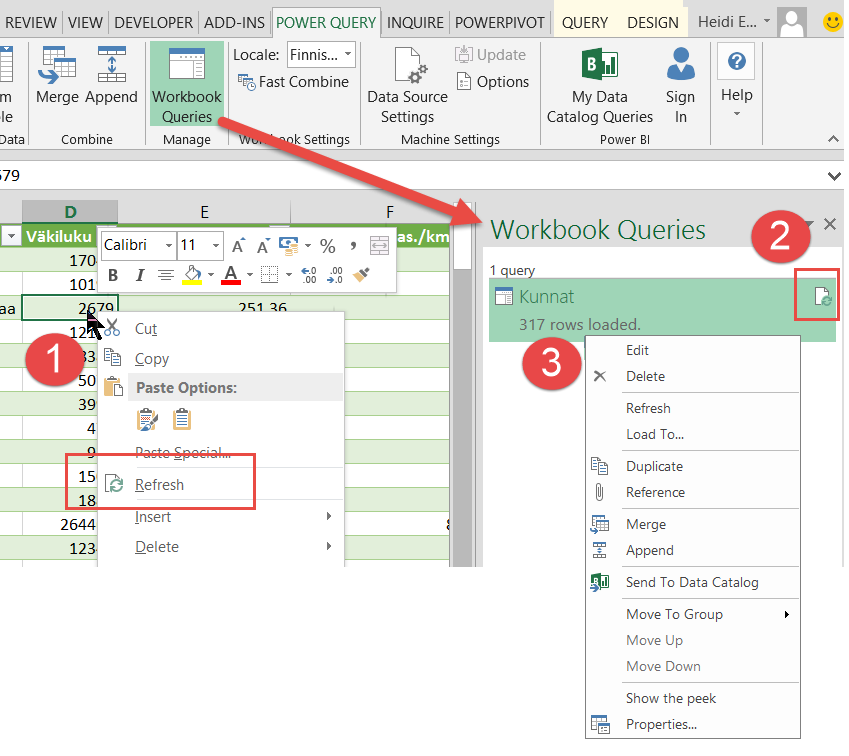Click the Power BI Sign In icon

click(680, 66)
